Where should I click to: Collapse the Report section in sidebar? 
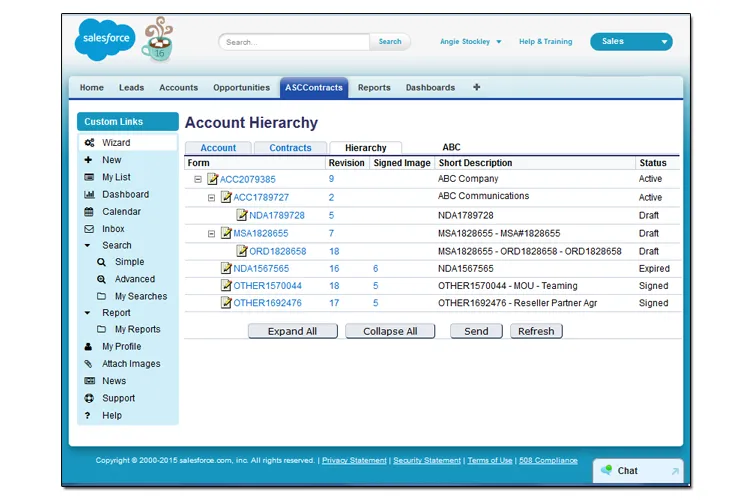(x=87, y=313)
